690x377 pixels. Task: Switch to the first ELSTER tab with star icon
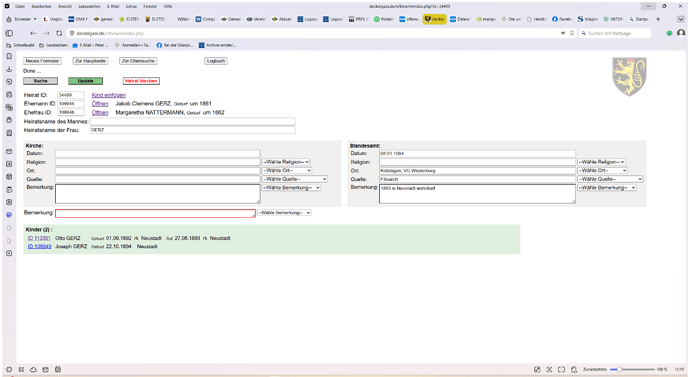coord(129,19)
